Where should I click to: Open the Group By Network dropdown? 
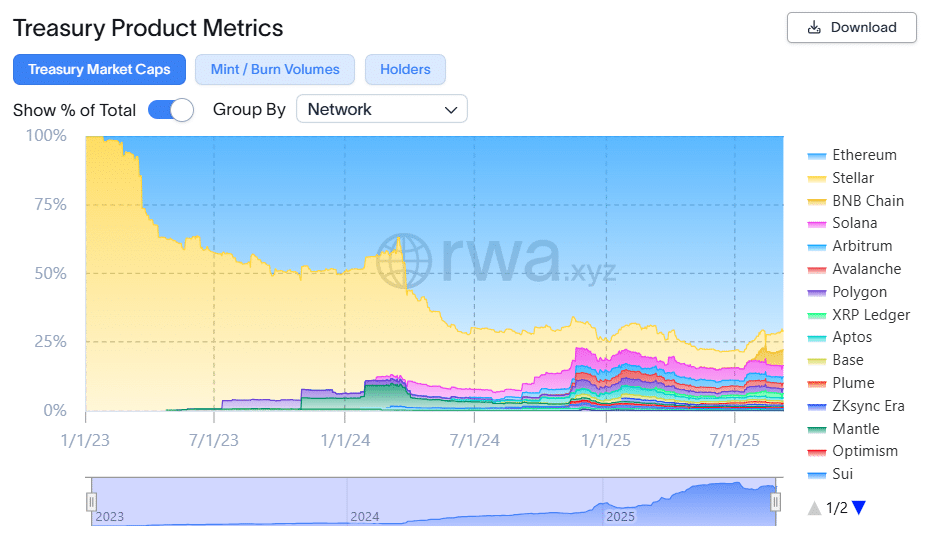(x=381, y=110)
